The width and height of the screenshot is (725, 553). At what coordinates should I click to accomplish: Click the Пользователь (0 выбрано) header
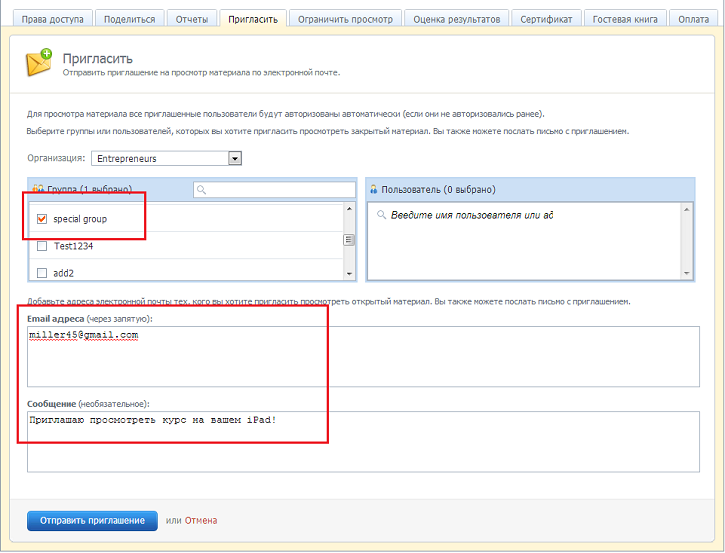click(x=438, y=190)
